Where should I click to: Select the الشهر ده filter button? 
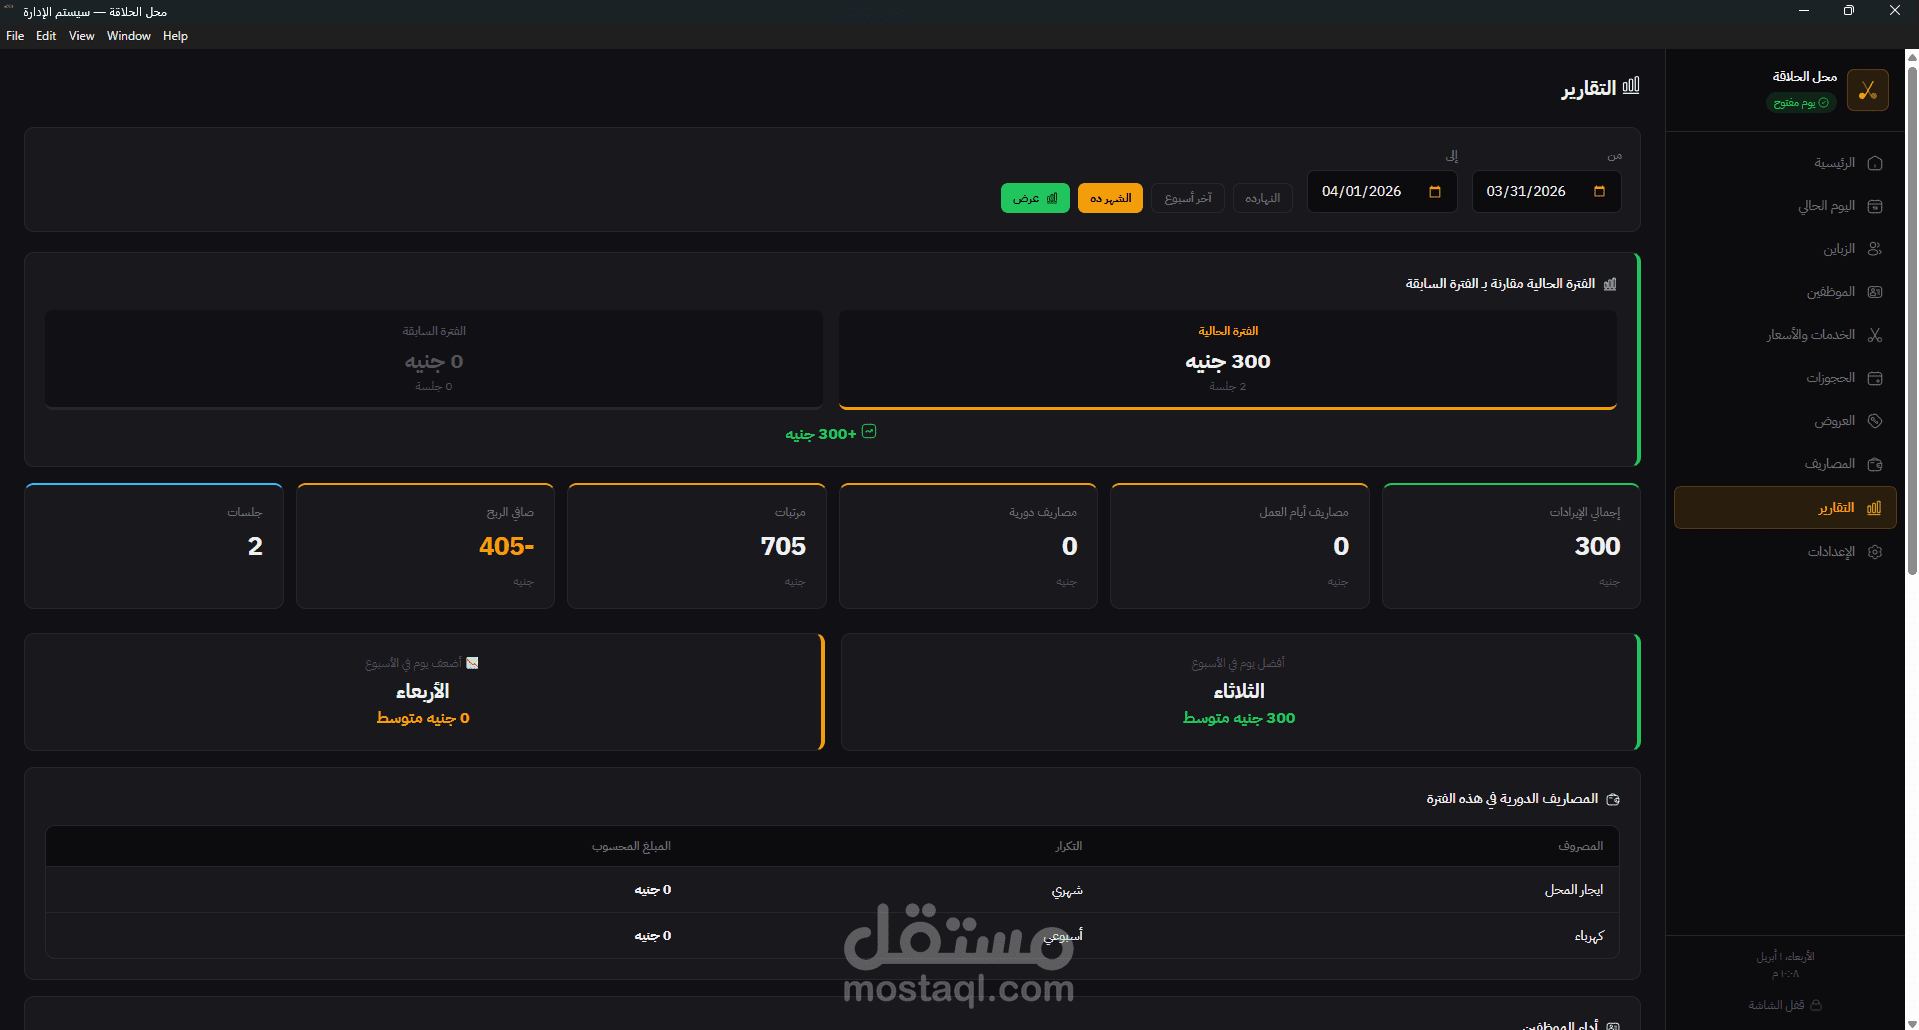tap(1110, 198)
